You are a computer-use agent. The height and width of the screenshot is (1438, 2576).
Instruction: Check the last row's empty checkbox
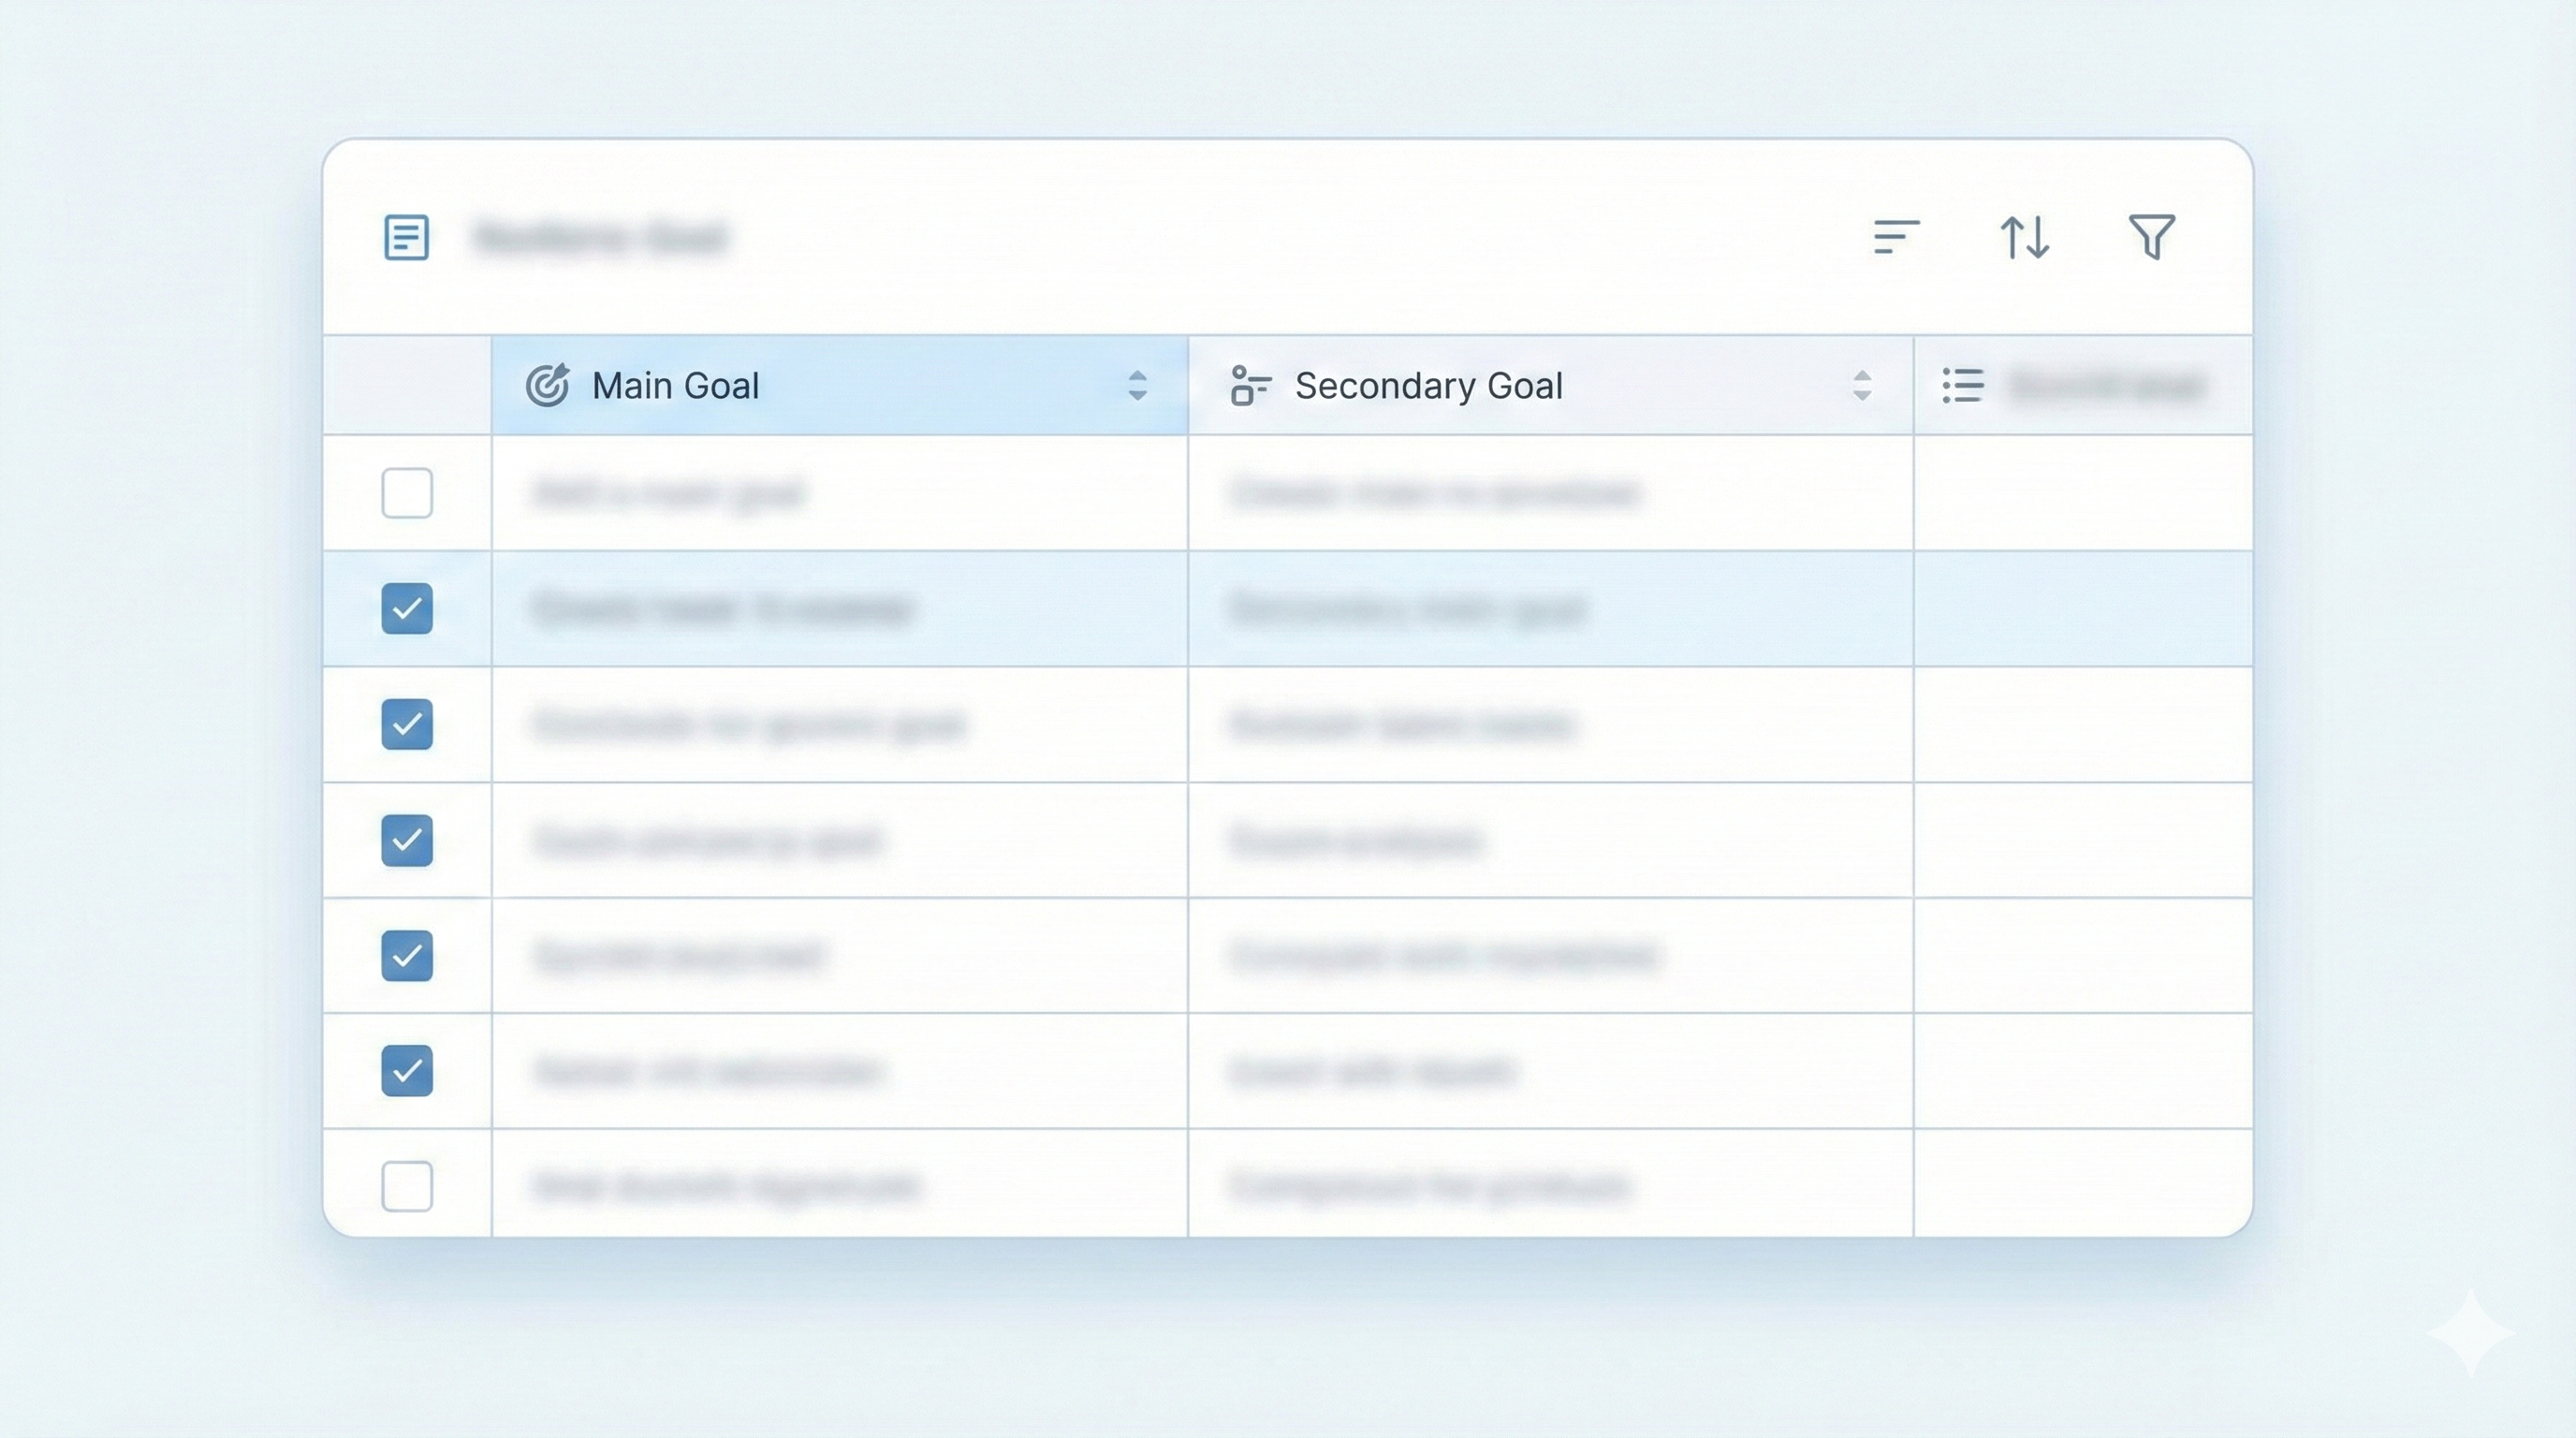coord(407,1186)
